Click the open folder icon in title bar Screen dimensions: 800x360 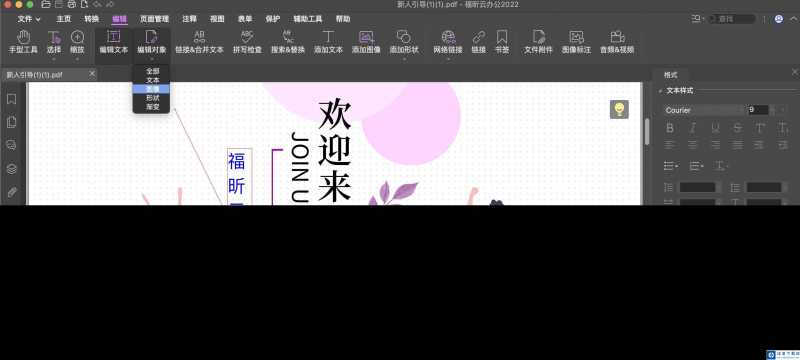(46, 4)
